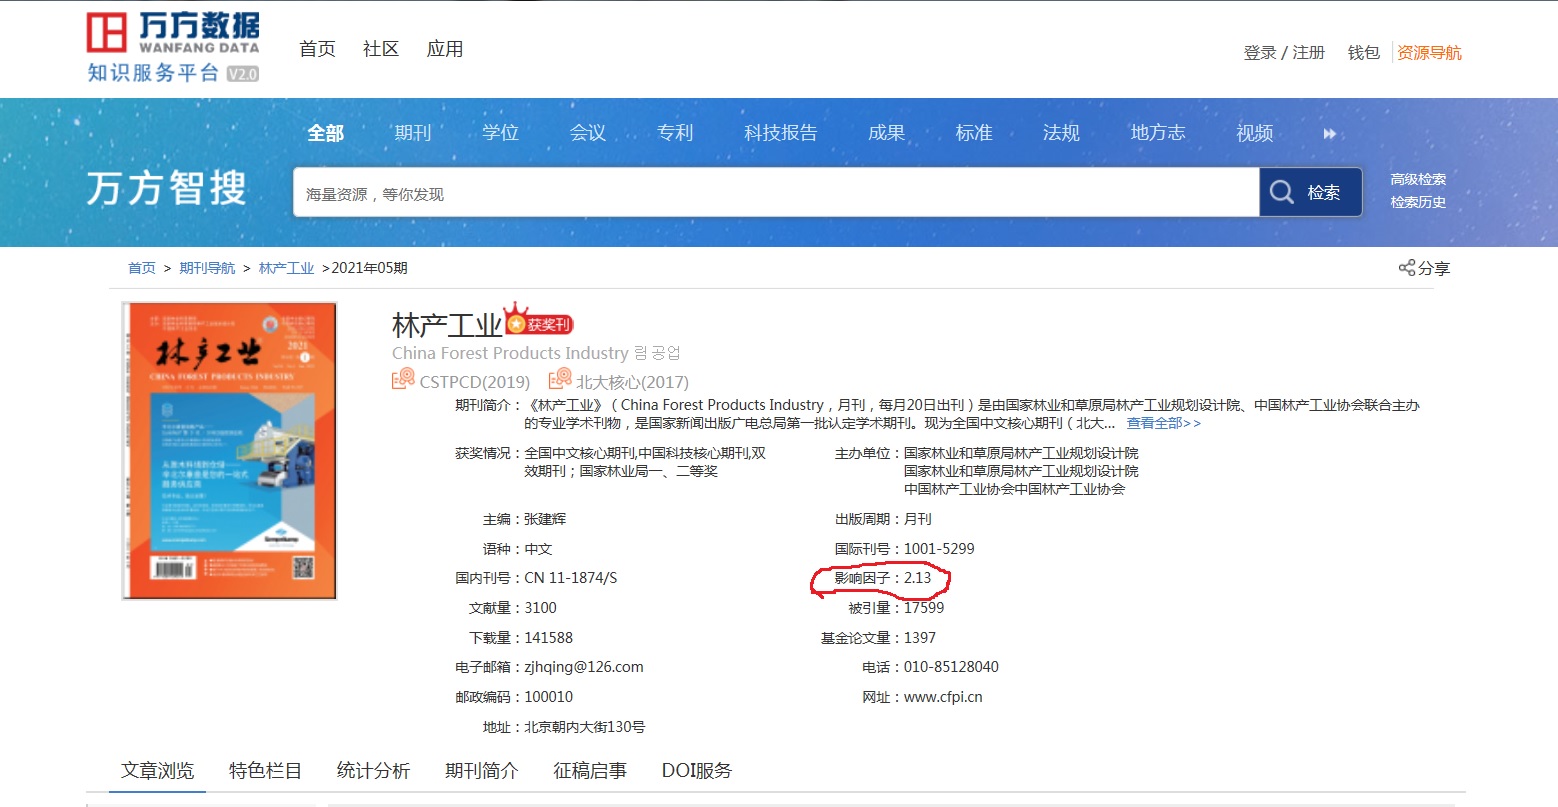Image resolution: width=1558 pixels, height=807 pixels.
Task: Click the Wanfang Data logo
Action: click(173, 47)
